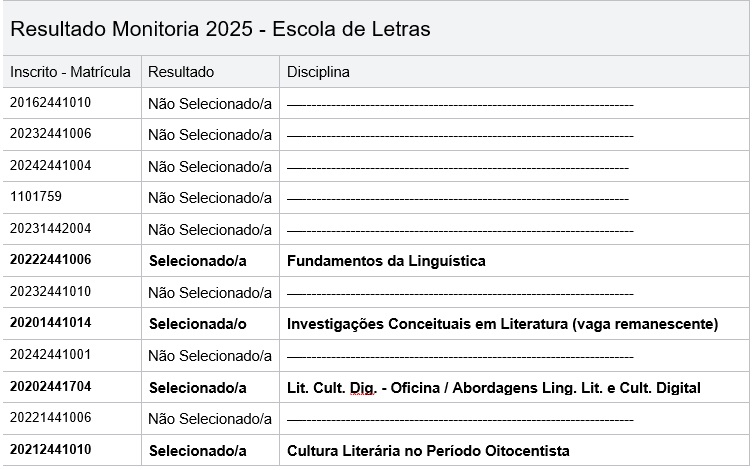Click the "Disciplina" column header
752x470 pixels.
pos(318,72)
